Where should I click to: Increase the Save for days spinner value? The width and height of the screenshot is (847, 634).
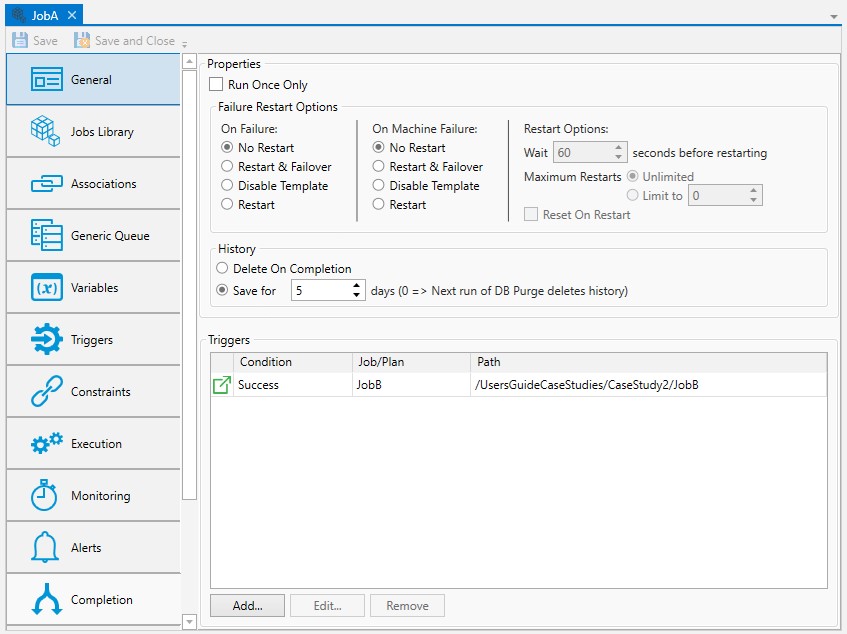point(358,286)
